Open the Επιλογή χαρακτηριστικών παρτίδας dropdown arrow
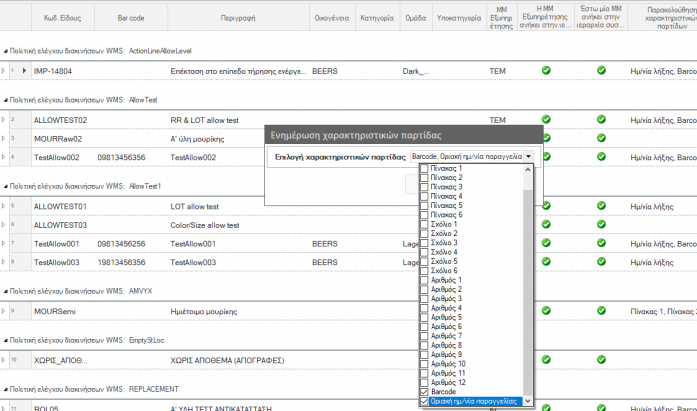 pos(528,156)
